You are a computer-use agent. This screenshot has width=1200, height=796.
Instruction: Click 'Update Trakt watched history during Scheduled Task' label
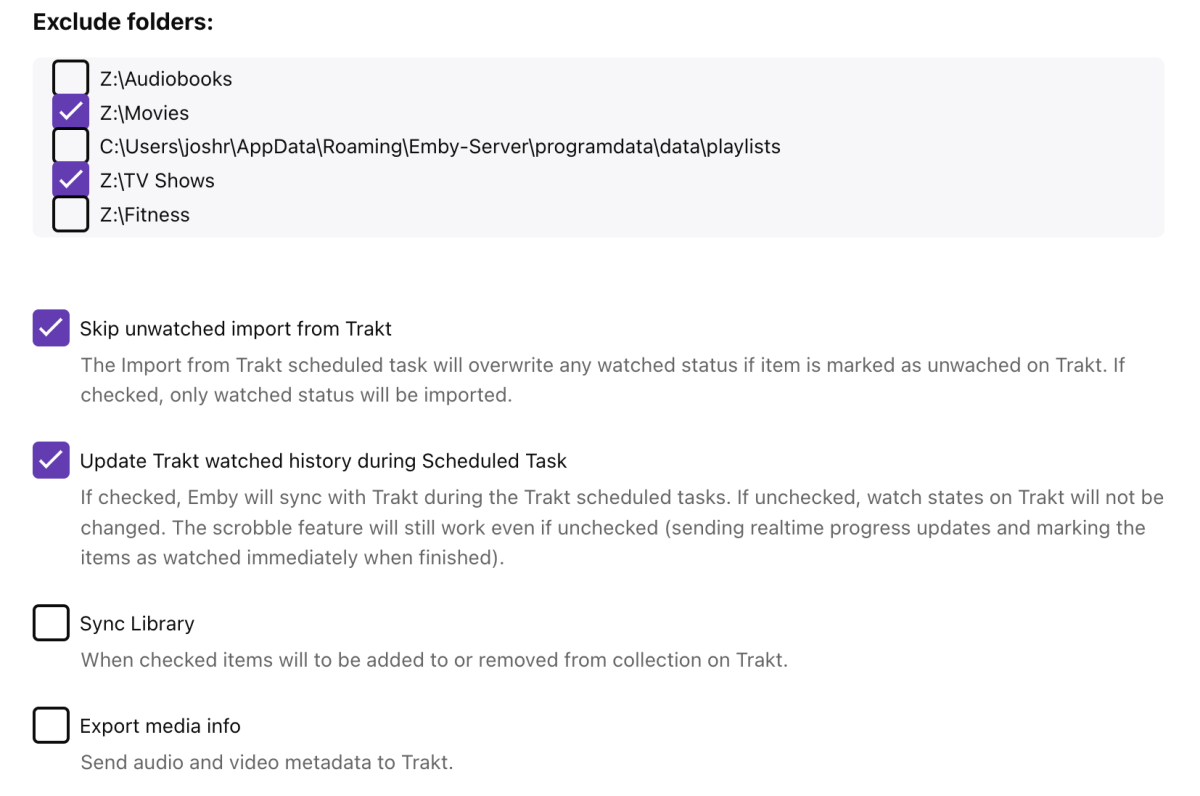click(323, 461)
